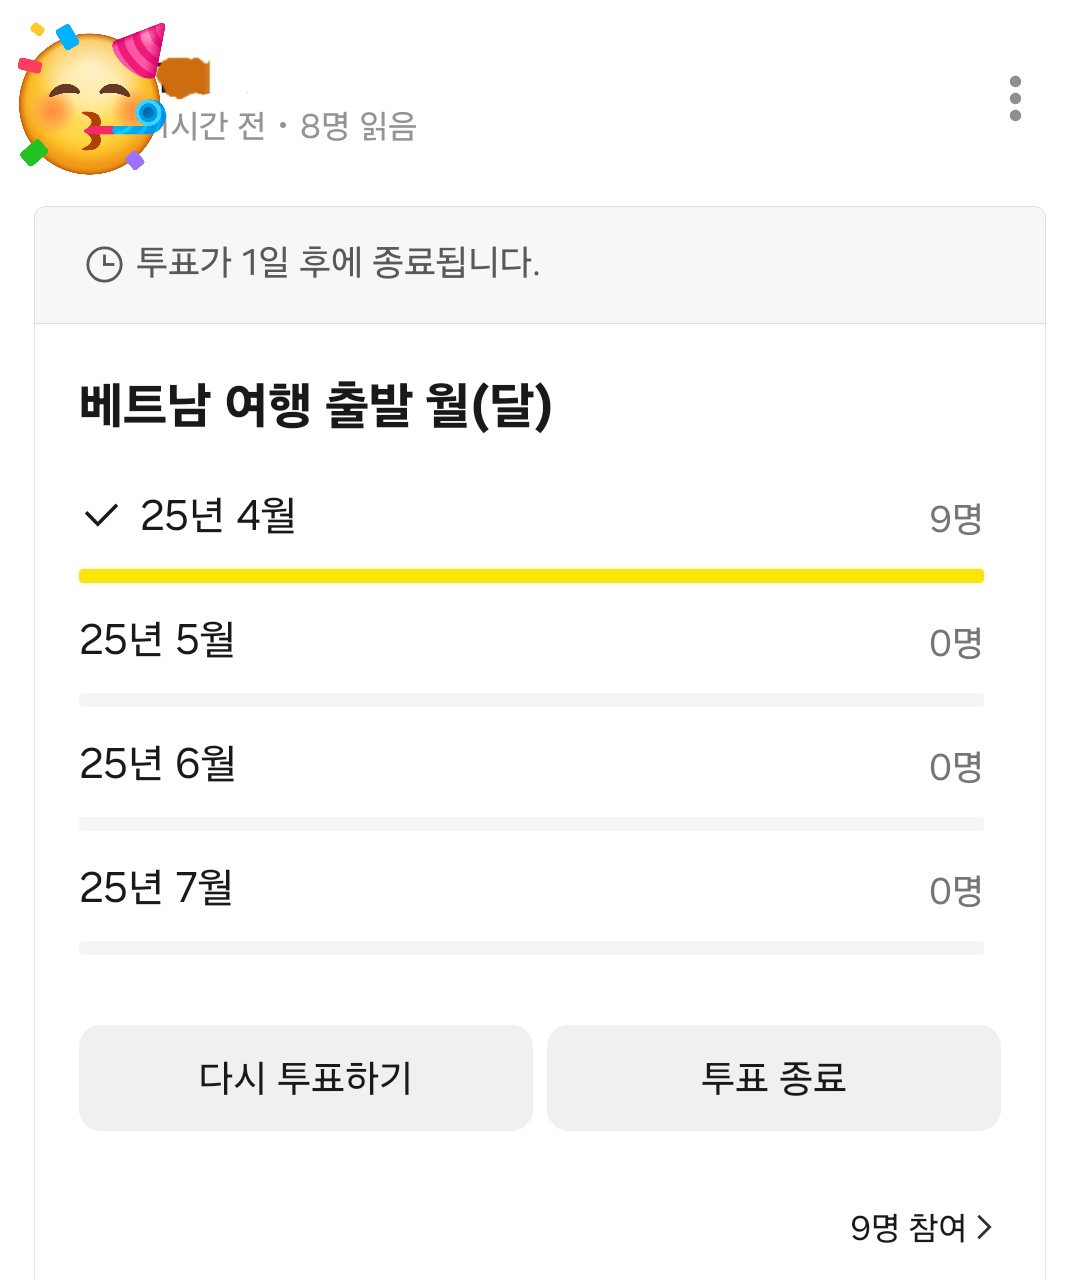
Task: Select the 25년 6월 poll option
Action: pos(157,764)
